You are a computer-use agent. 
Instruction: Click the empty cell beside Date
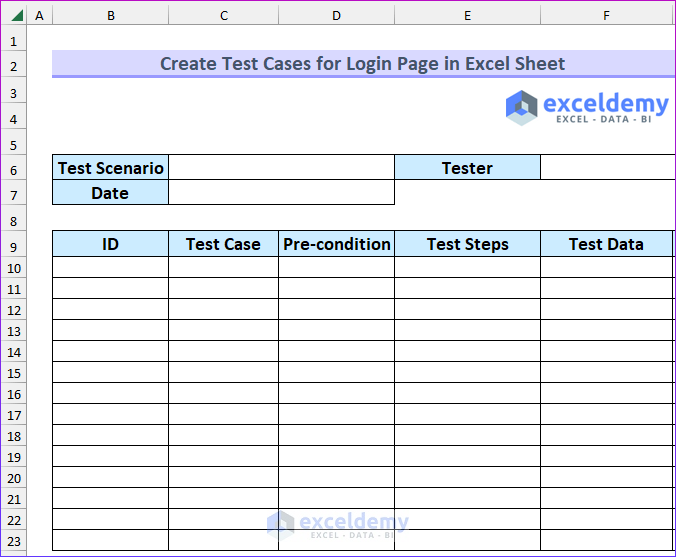pos(281,193)
